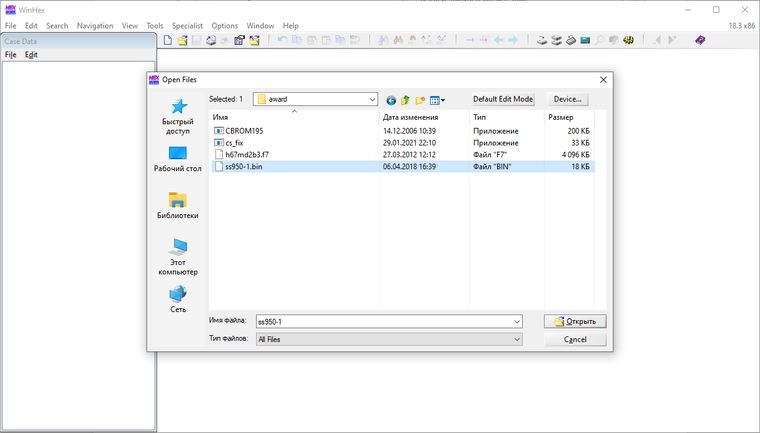This screenshot has width=760, height=433.
Task: Click the purple Help book icon
Action: (700, 40)
